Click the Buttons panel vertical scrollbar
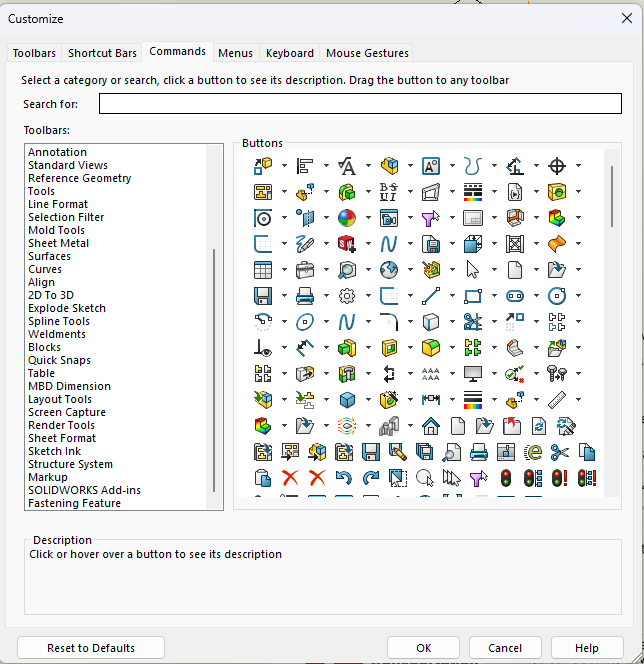Screen dimensions: 644x664 [x=611, y=196]
